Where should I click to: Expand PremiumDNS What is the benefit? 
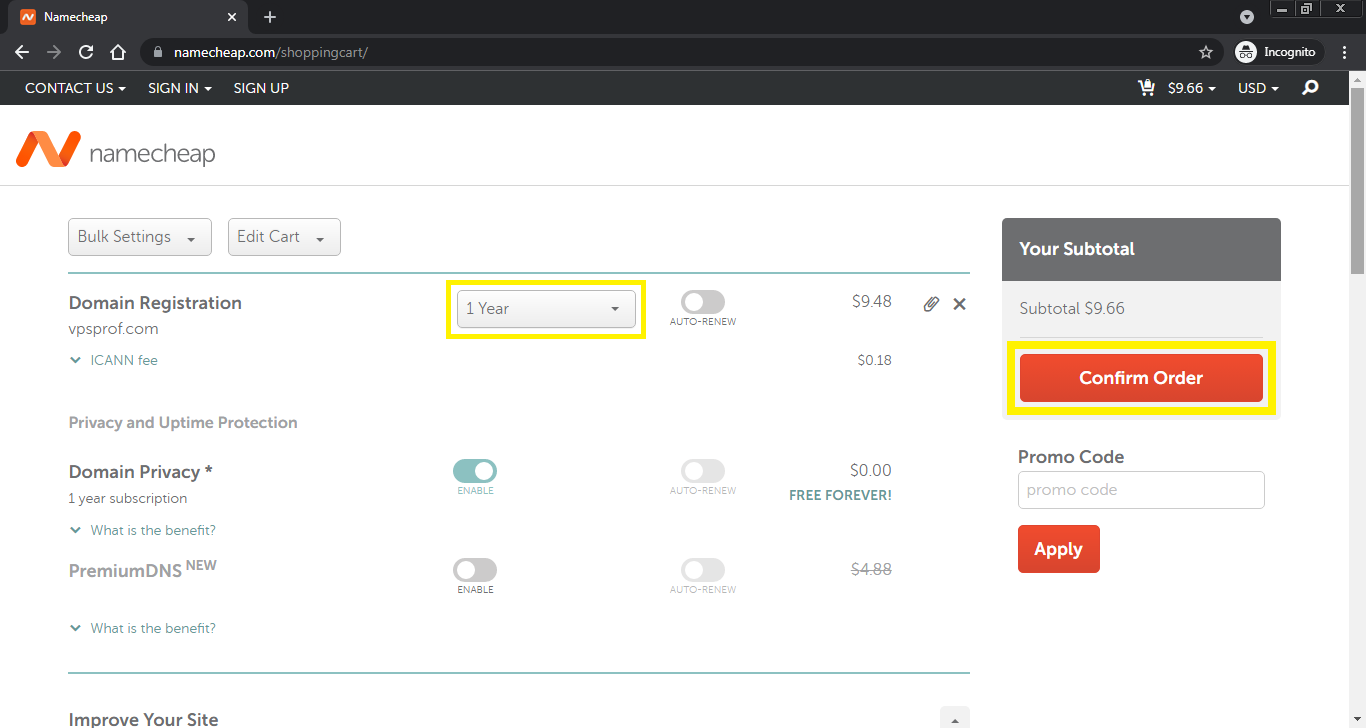coord(142,628)
